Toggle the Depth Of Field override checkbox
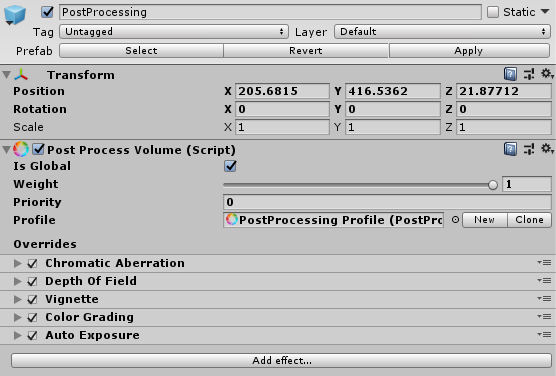Image resolution: width=556 pixels, height=376 pixels. 32,281
